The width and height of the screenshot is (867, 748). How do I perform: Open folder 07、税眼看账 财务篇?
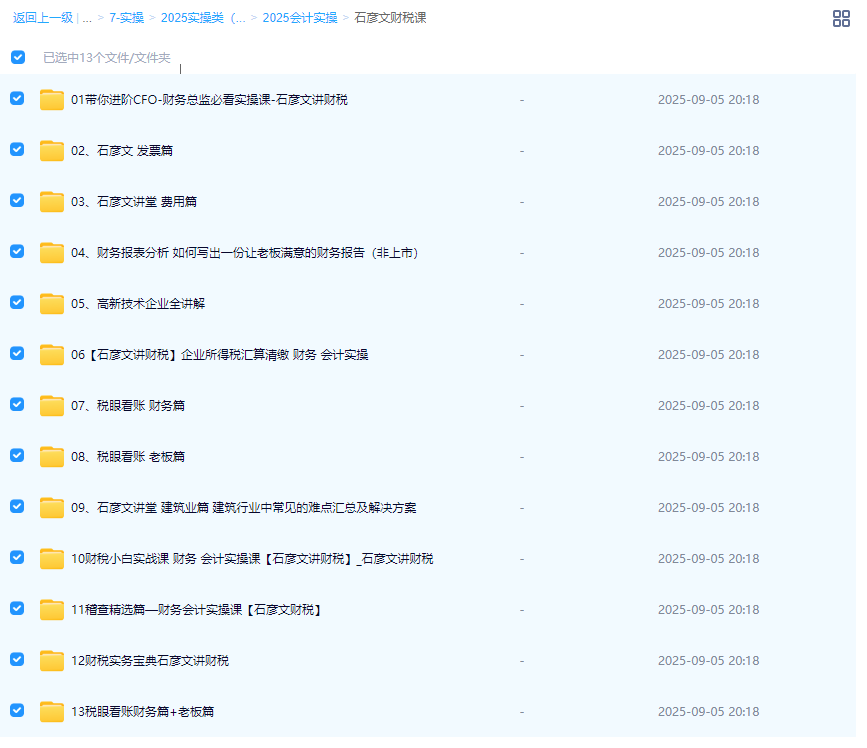128,406
